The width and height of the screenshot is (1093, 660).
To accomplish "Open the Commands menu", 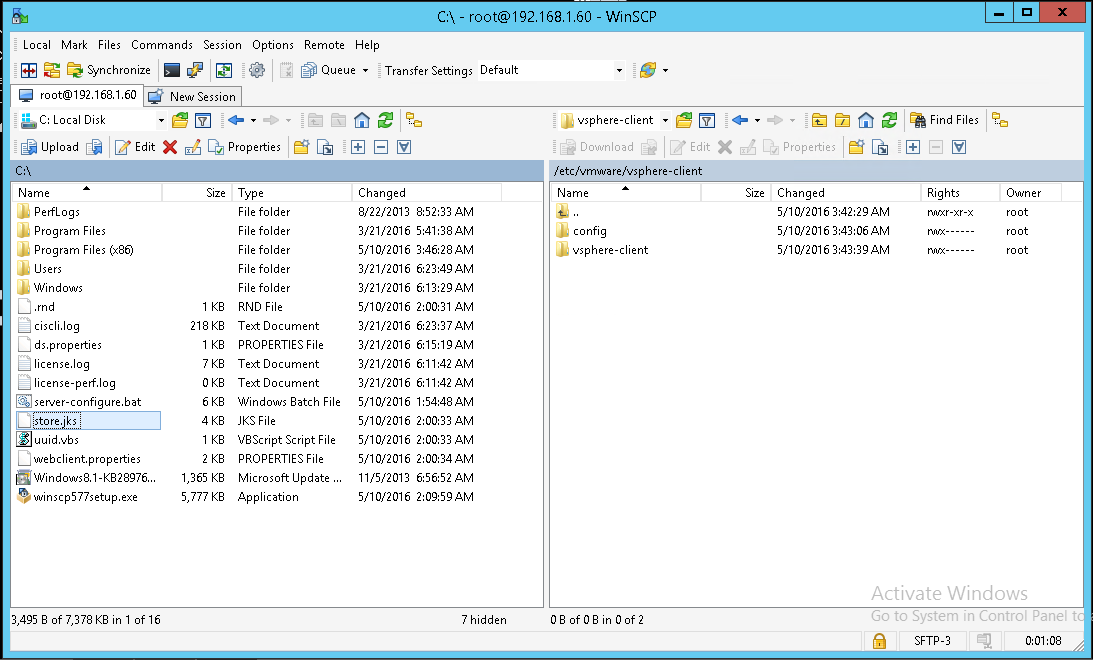I will (161, 44).
